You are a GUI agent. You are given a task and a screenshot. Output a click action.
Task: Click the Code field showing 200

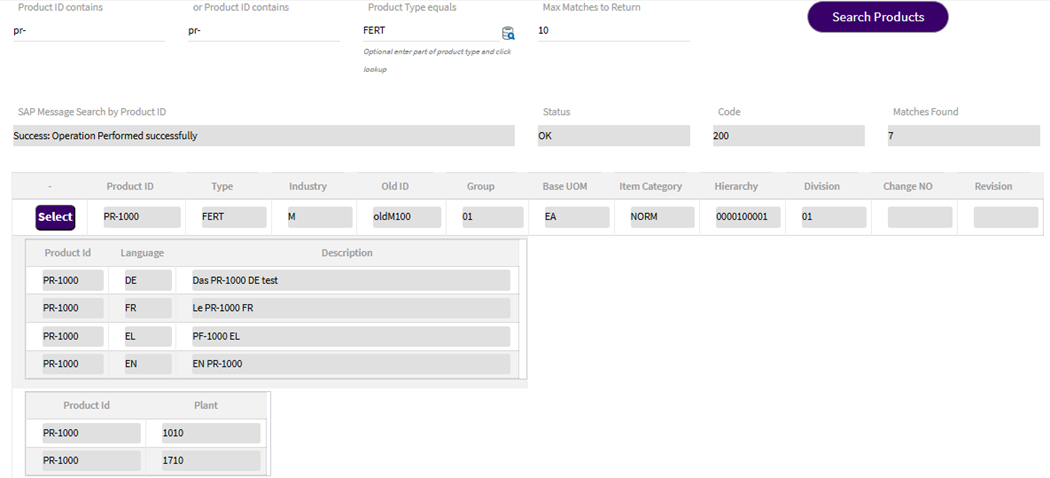[x=789, y=136]
